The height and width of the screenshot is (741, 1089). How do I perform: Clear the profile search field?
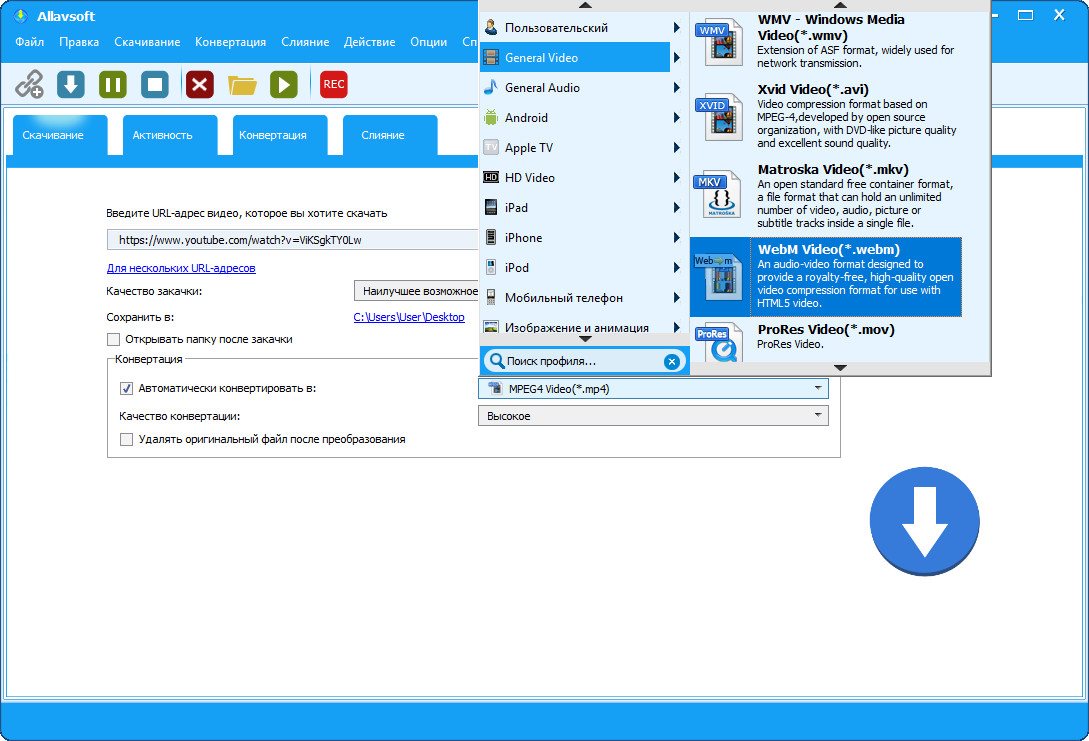(x=671, y=361)
